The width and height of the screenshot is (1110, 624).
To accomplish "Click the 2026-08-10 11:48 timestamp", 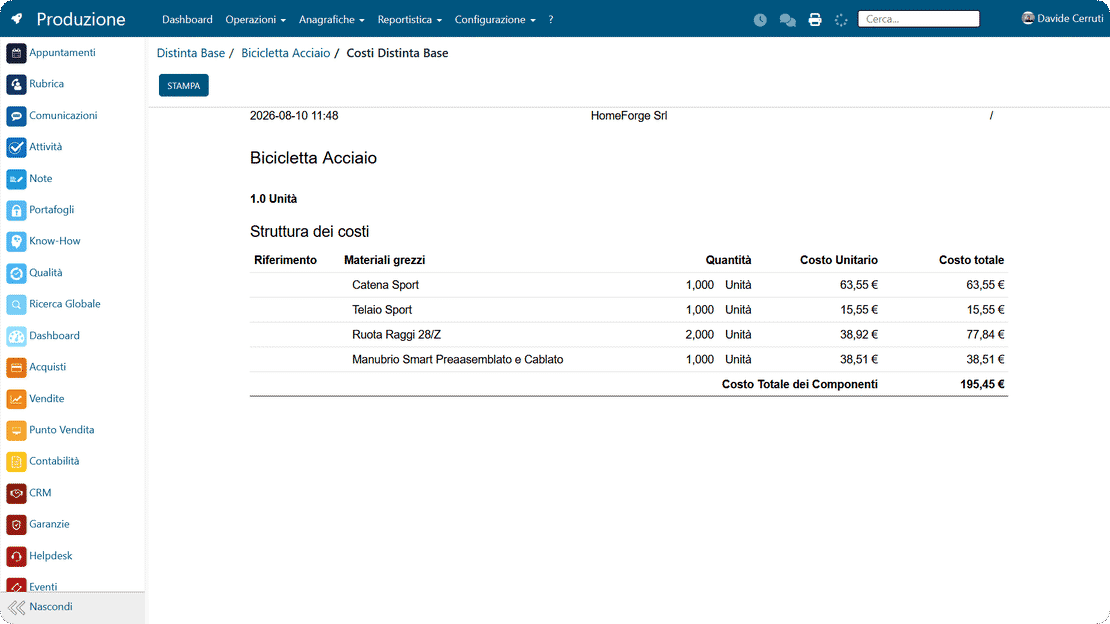I will point(294,115).
